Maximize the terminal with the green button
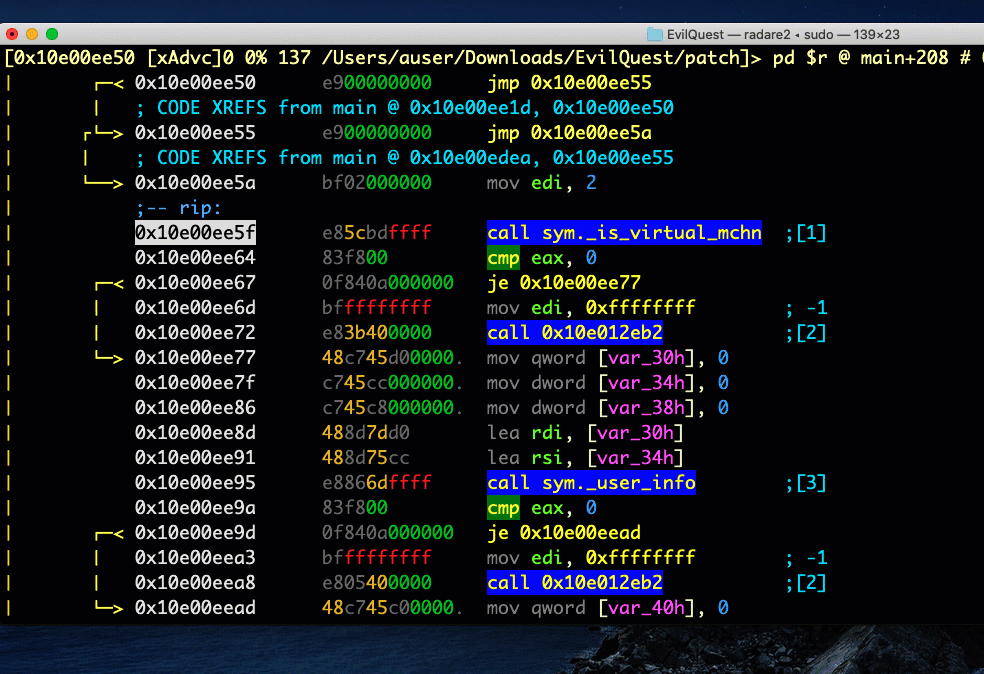Screen dimensions: 984x674 pos(52,34)
